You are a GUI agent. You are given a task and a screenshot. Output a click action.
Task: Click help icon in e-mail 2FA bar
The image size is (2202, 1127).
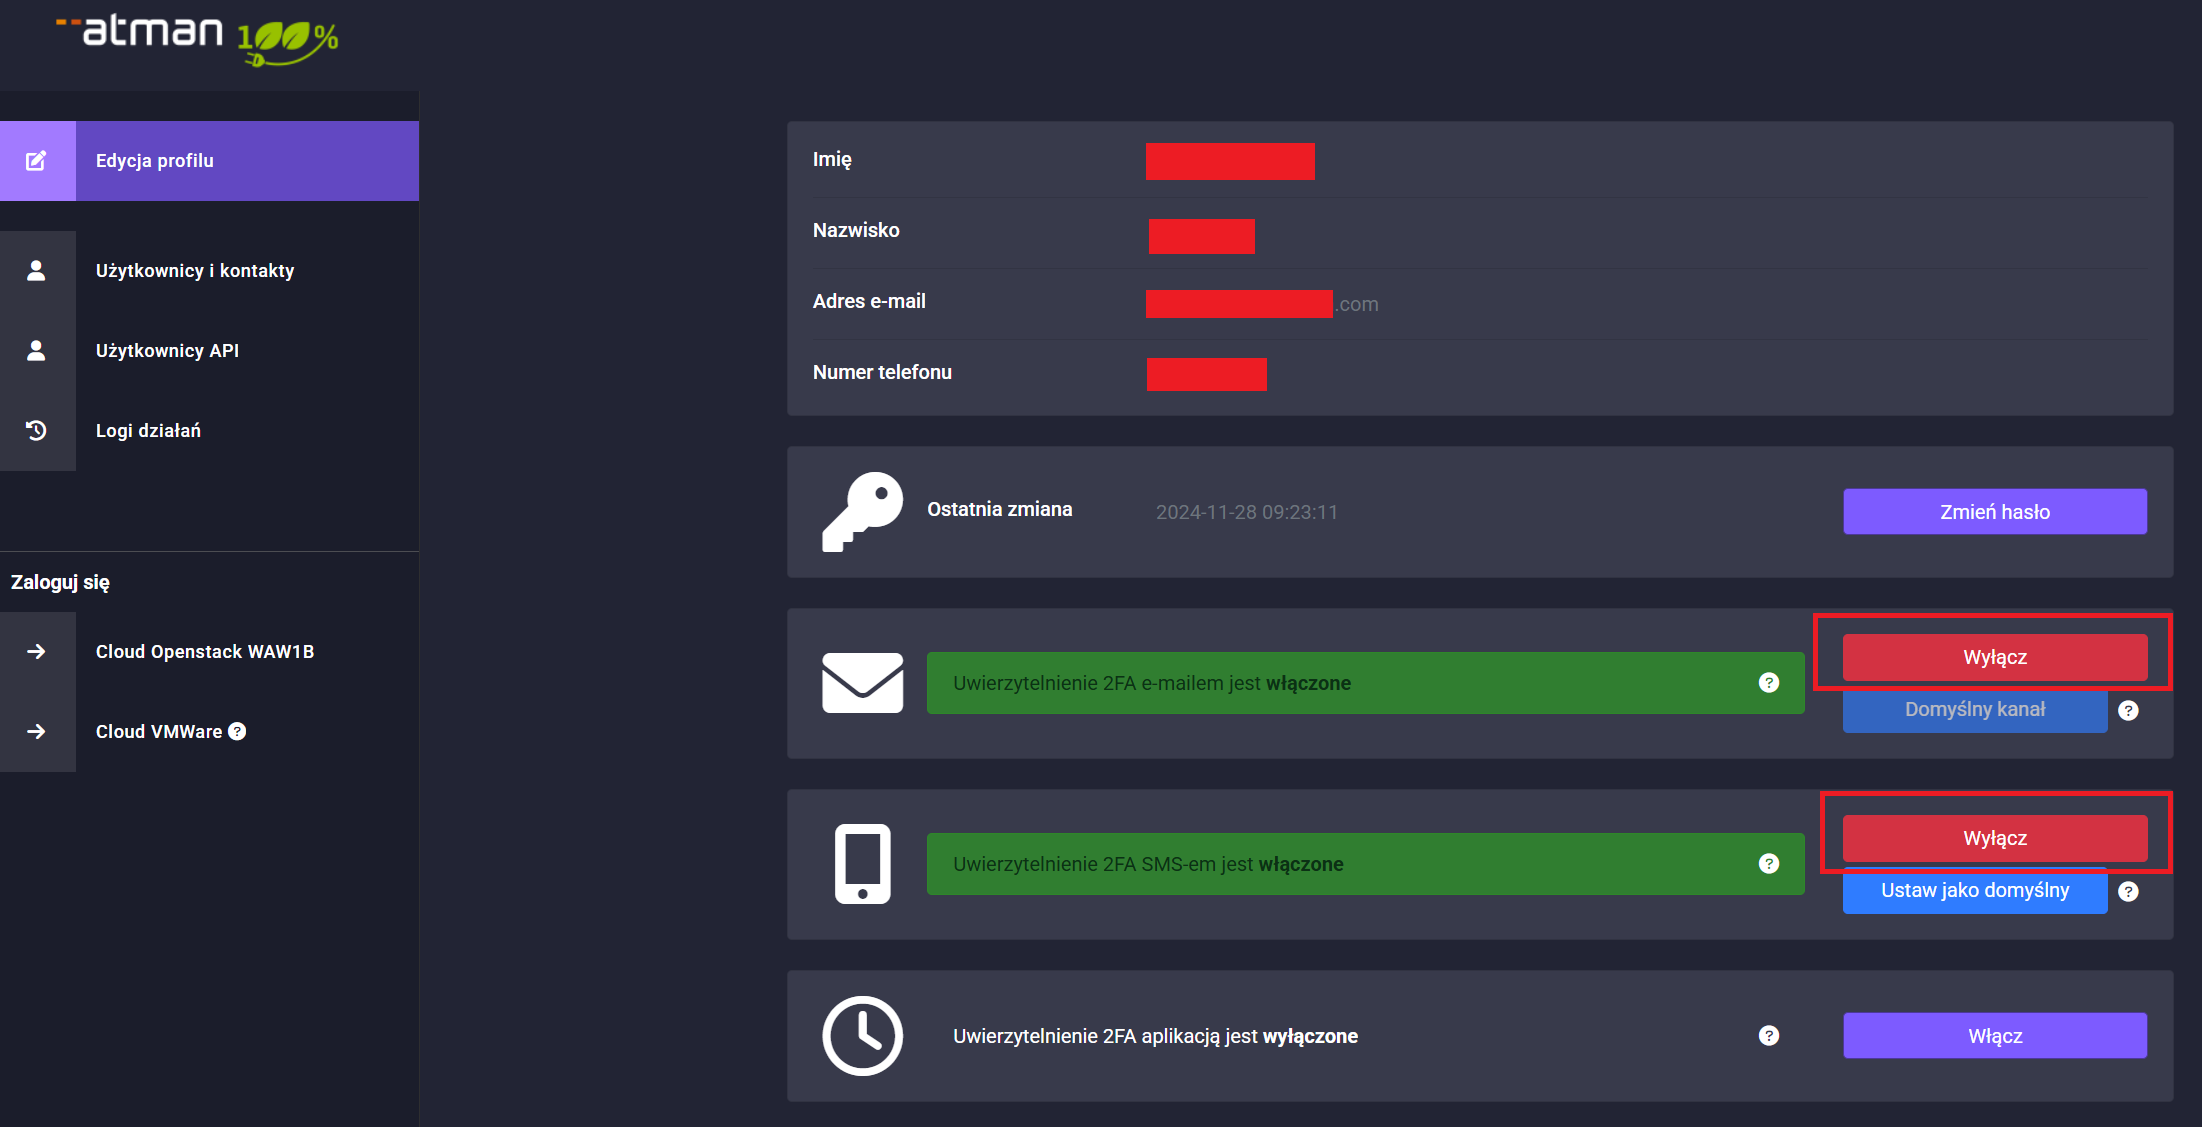point(1768,683)
